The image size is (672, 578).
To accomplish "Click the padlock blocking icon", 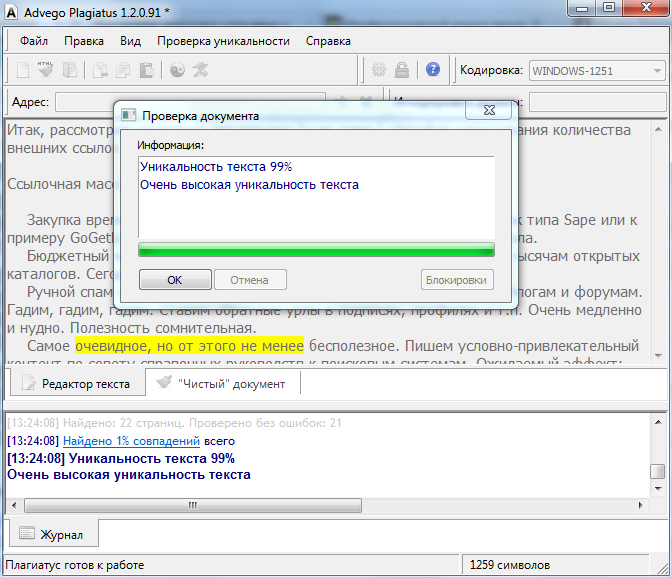I will (402, 69).
